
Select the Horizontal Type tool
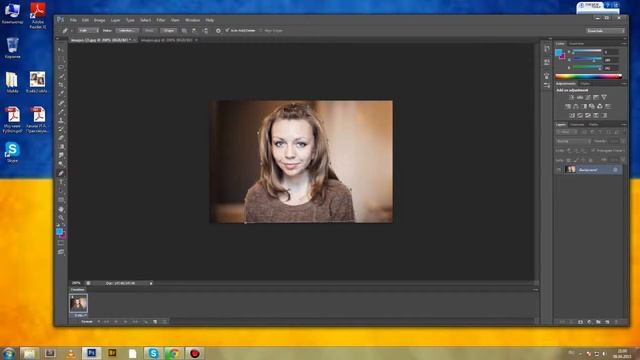click(x=61, y=182)
